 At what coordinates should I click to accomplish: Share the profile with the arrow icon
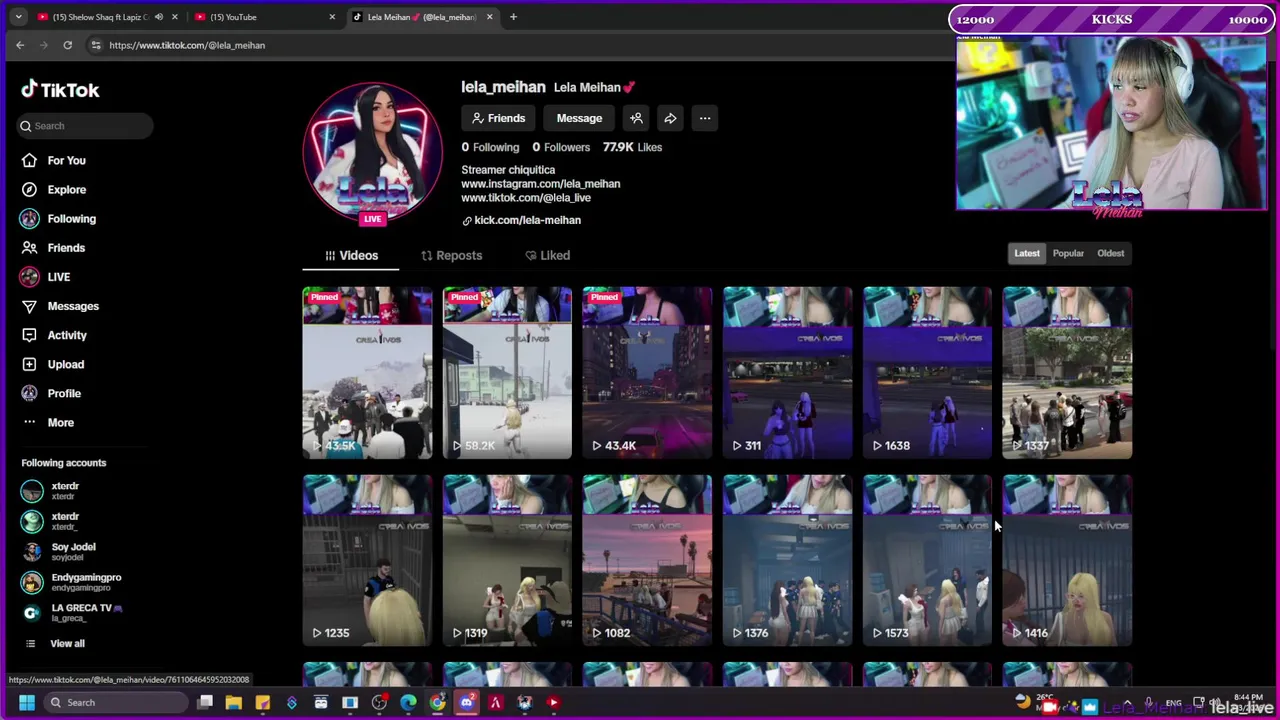[670, 118]
